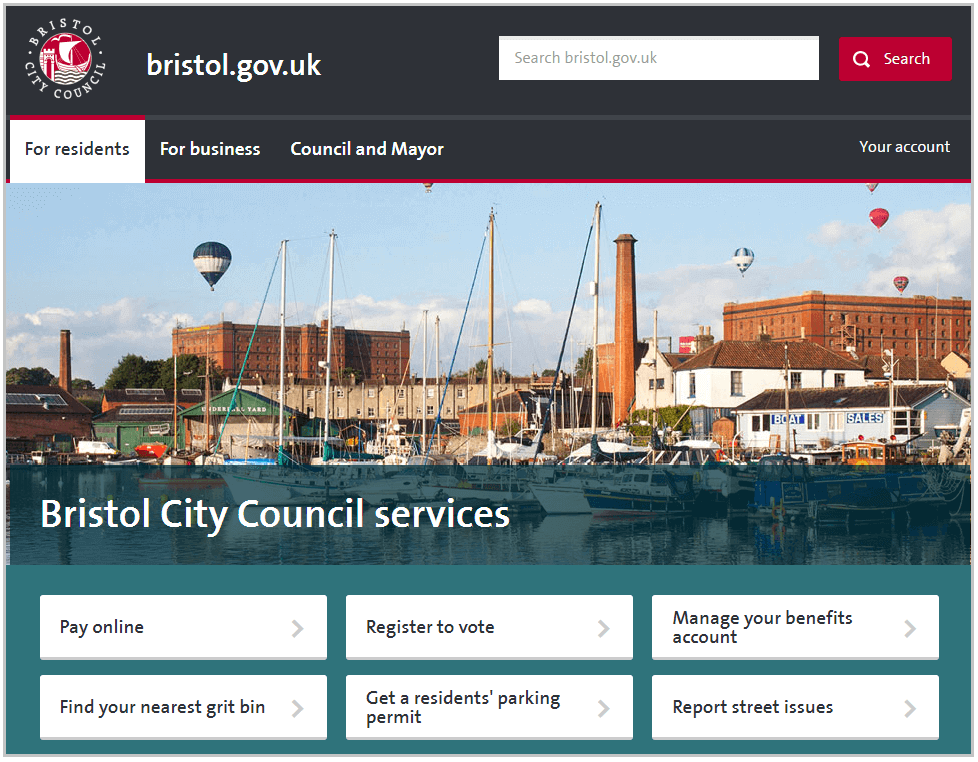
Task: Click the chevron on Get a residents' parking permit
Action: [603, 708]
